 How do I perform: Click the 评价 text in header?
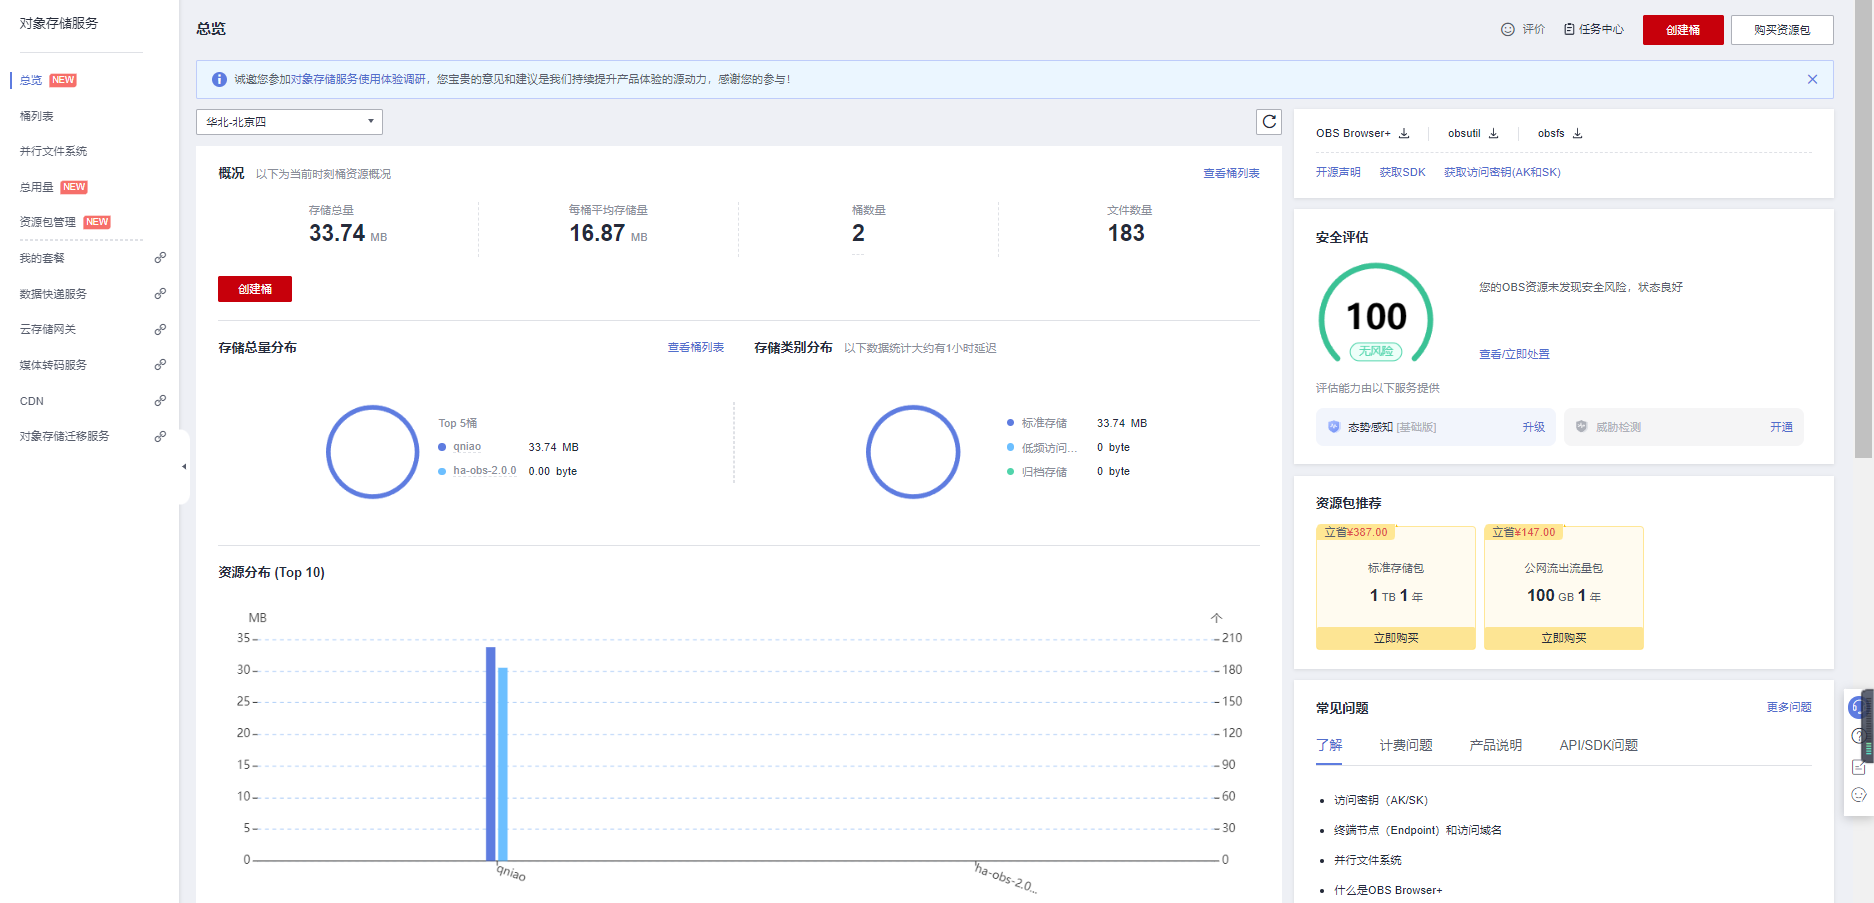coord(1534,30)
